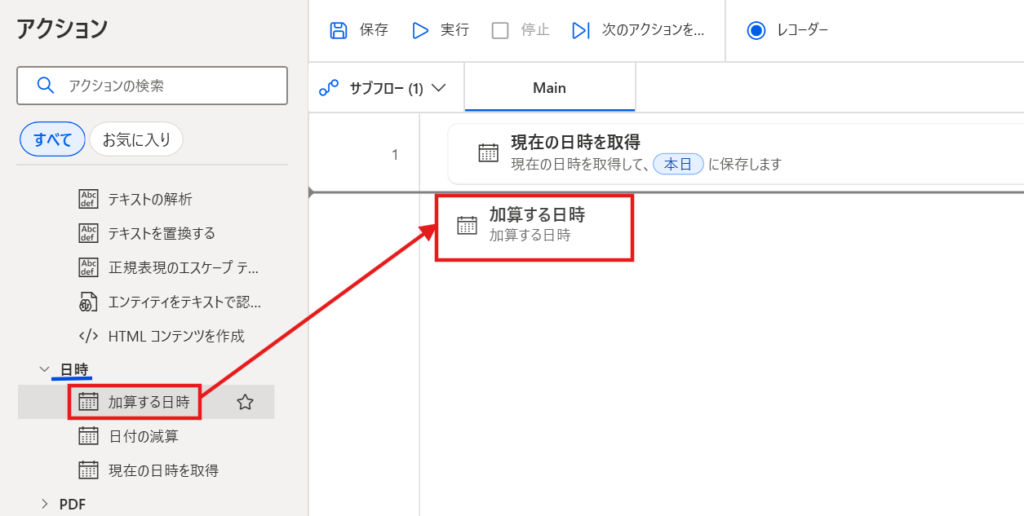Click calendar icon beside 加算する日時 in list

(x=88, y=402)
